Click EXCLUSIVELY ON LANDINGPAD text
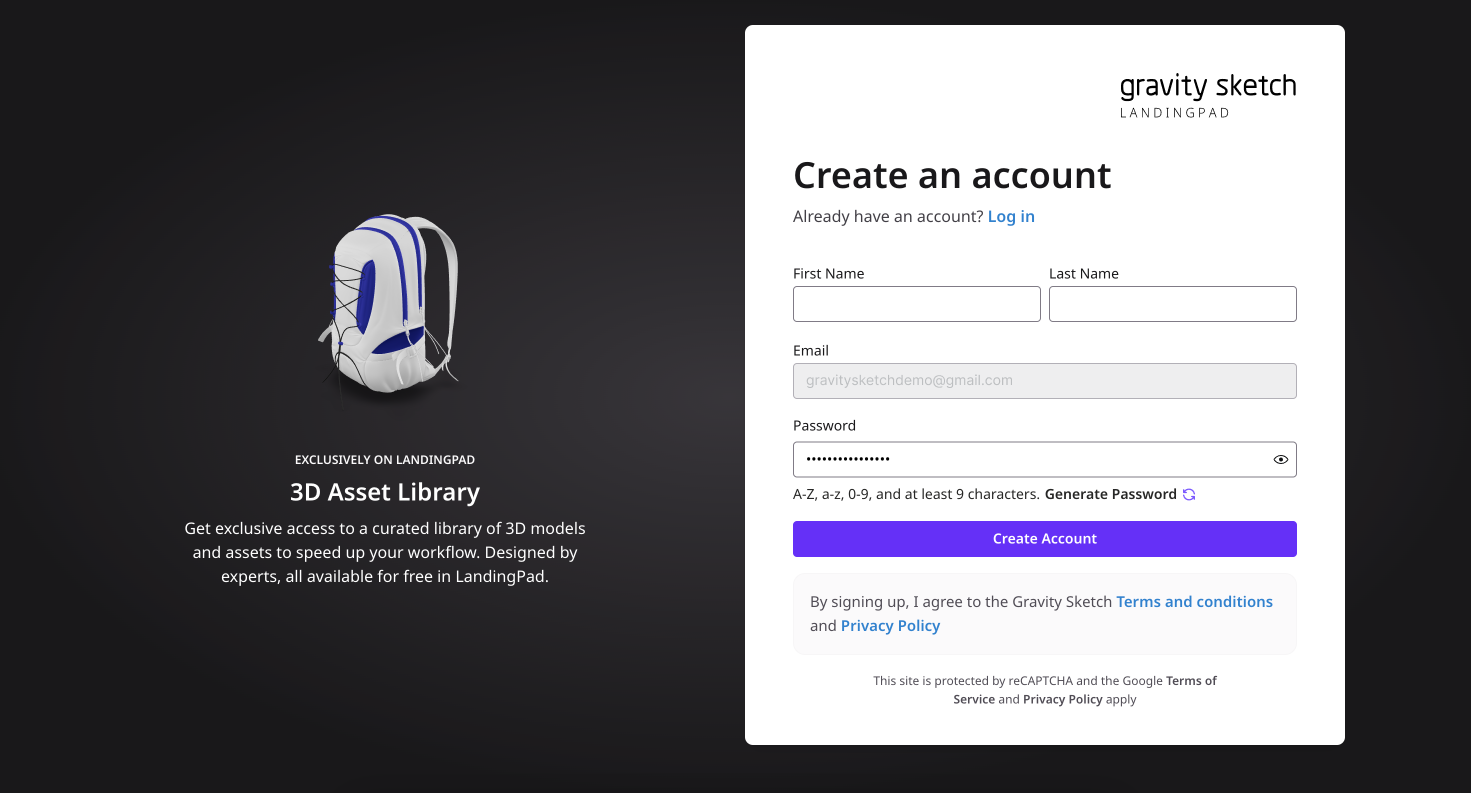Screen dimensions: 1471x793 385,460
